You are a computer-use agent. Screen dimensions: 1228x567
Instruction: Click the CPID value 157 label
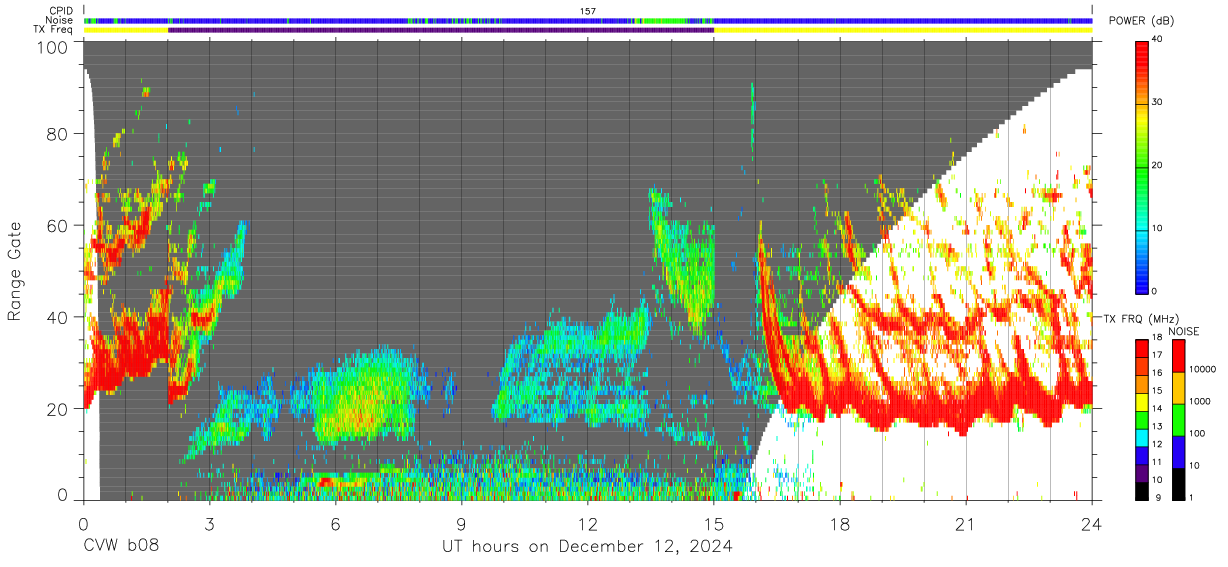[x=588, y=11]
